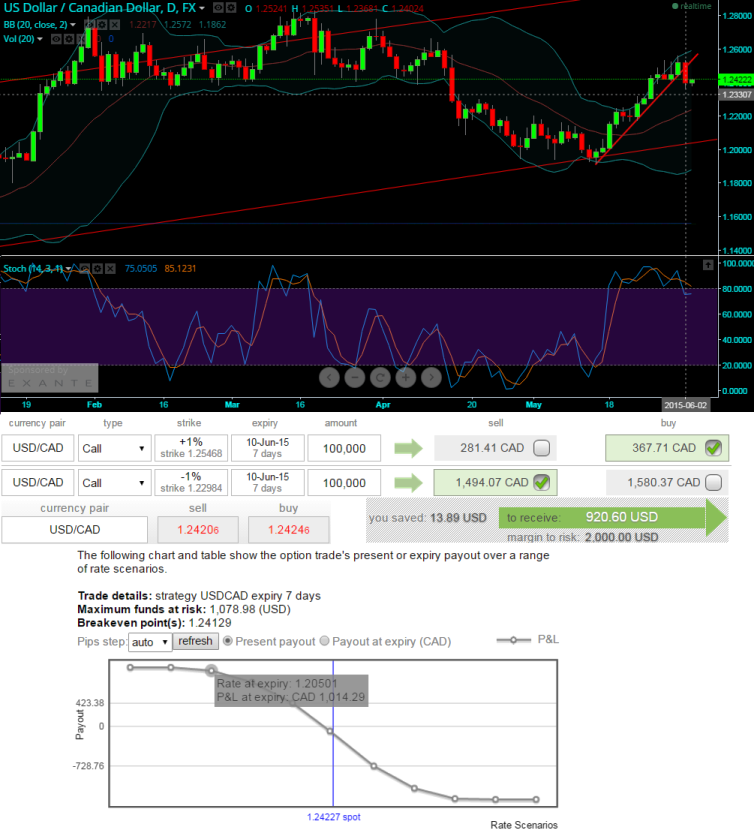
Task: Check sell 281.41 CAD checkbox
Action: [542, 448]
